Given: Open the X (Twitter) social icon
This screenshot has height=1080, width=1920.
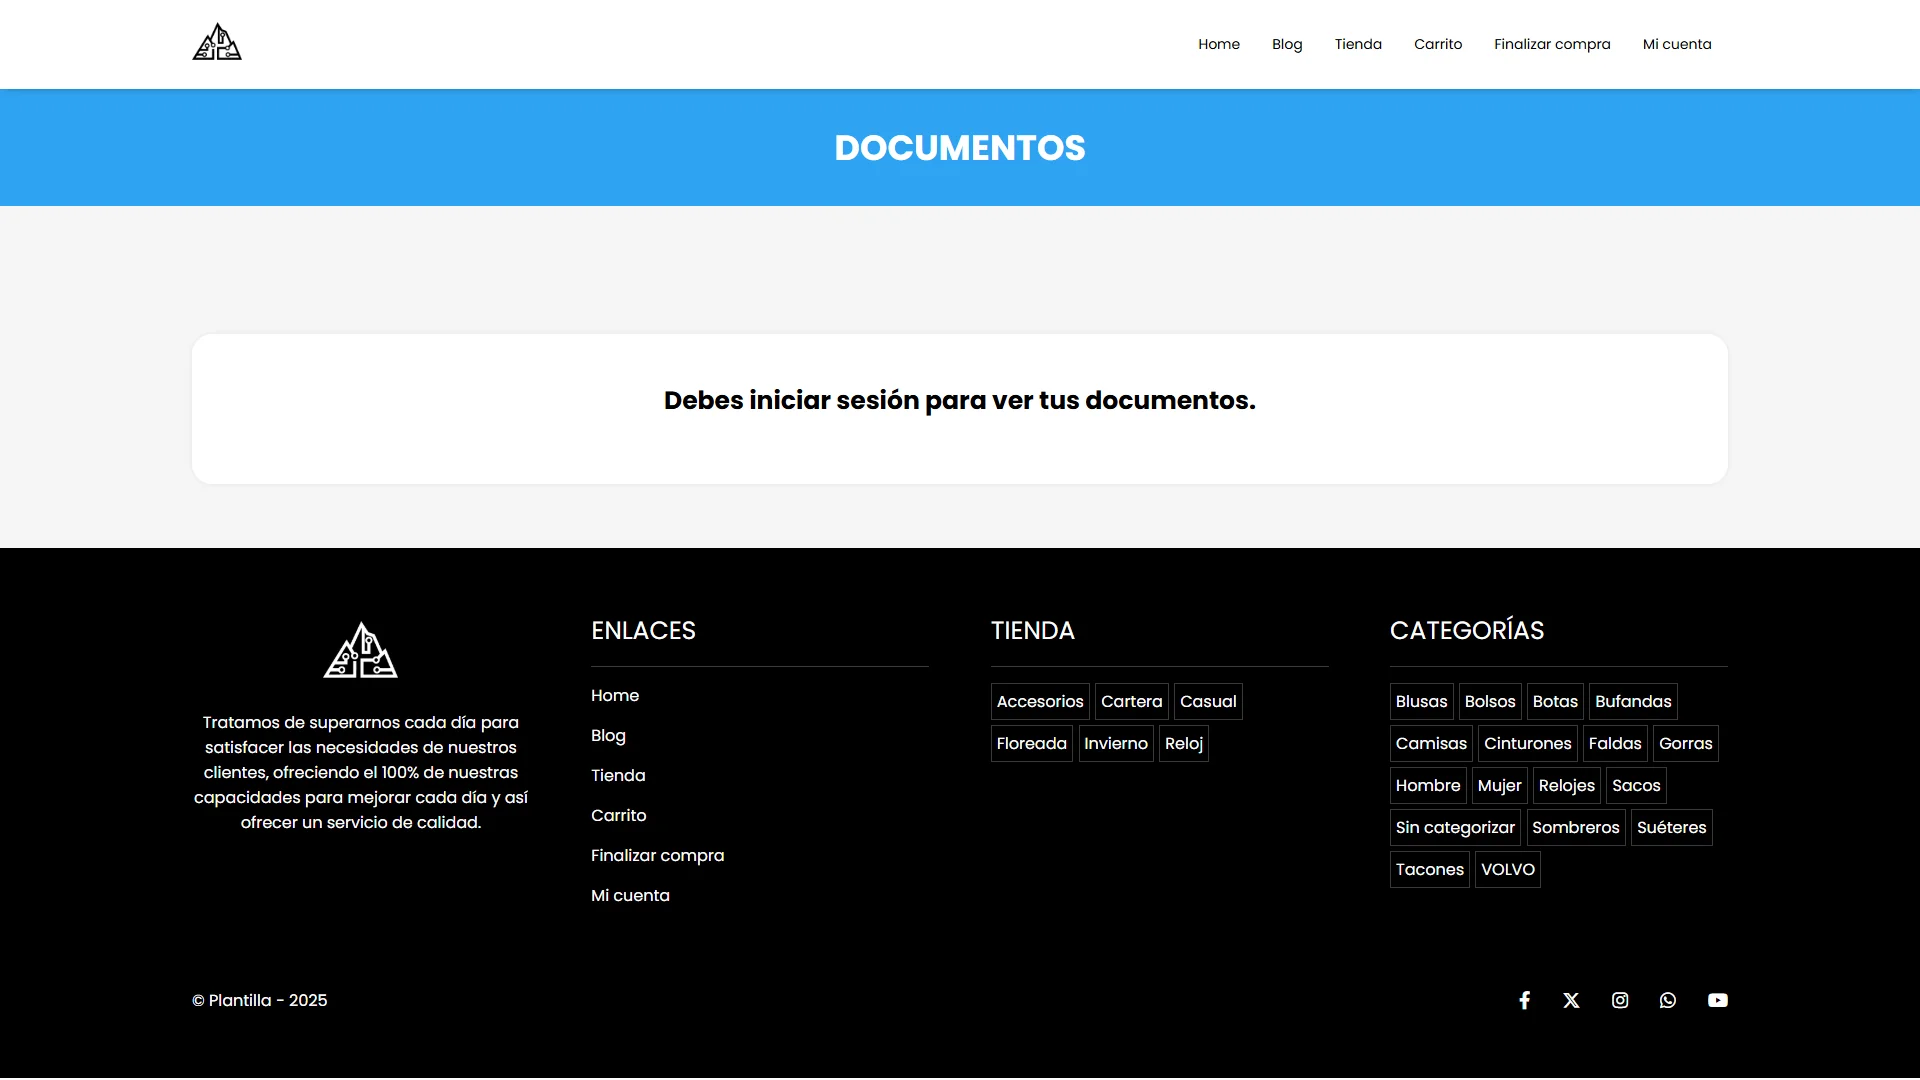Looking at the screenshot, I should [x=1571, y=1000].
